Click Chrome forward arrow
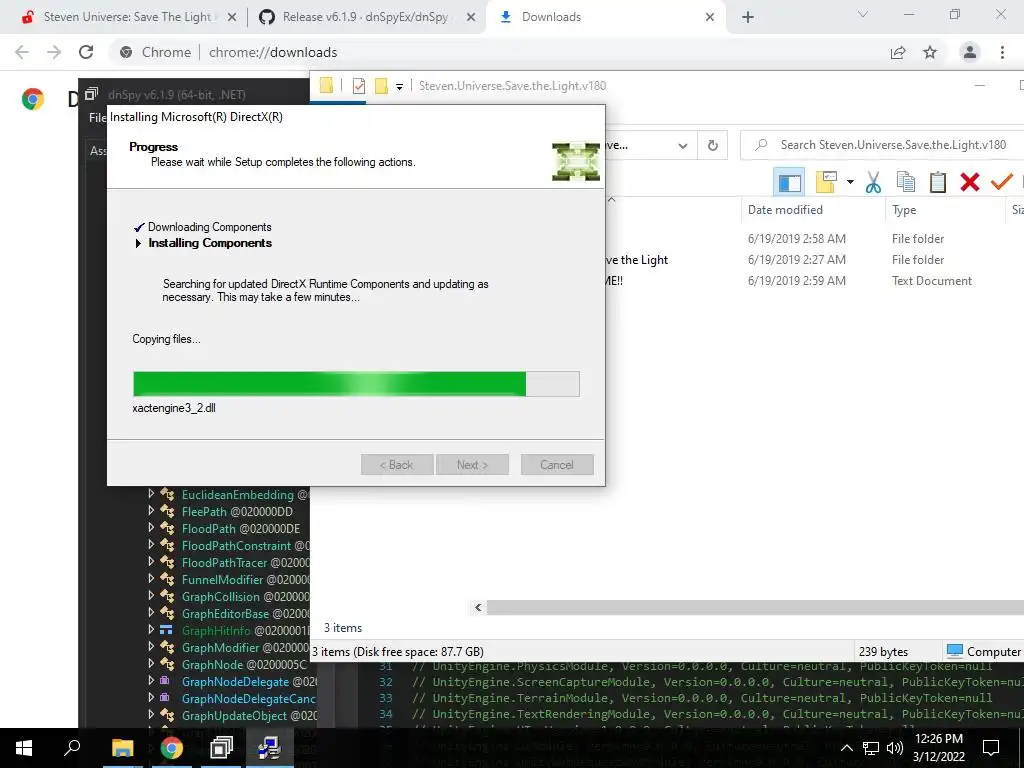The image size is (1024, 768). (54, 52)
